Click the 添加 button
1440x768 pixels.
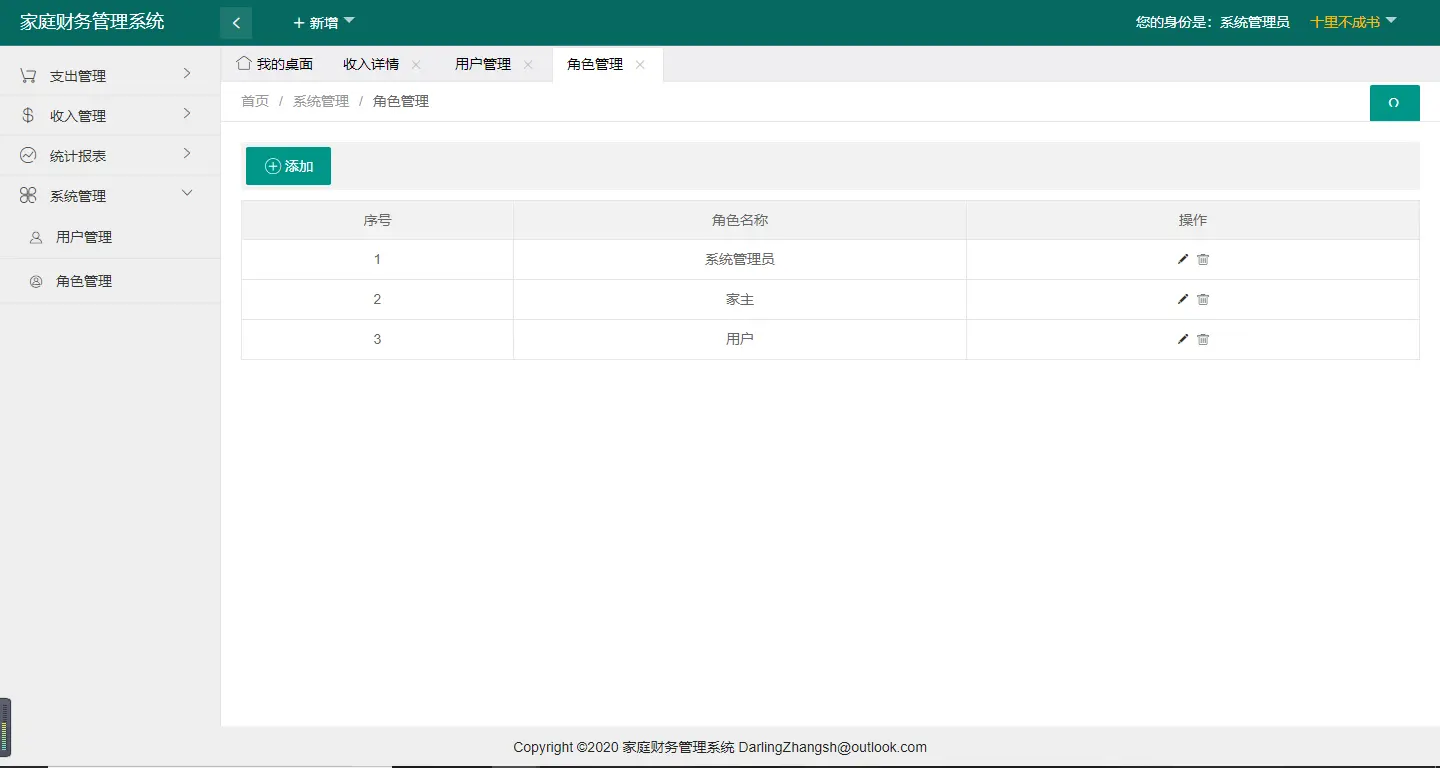click(288, 166)
